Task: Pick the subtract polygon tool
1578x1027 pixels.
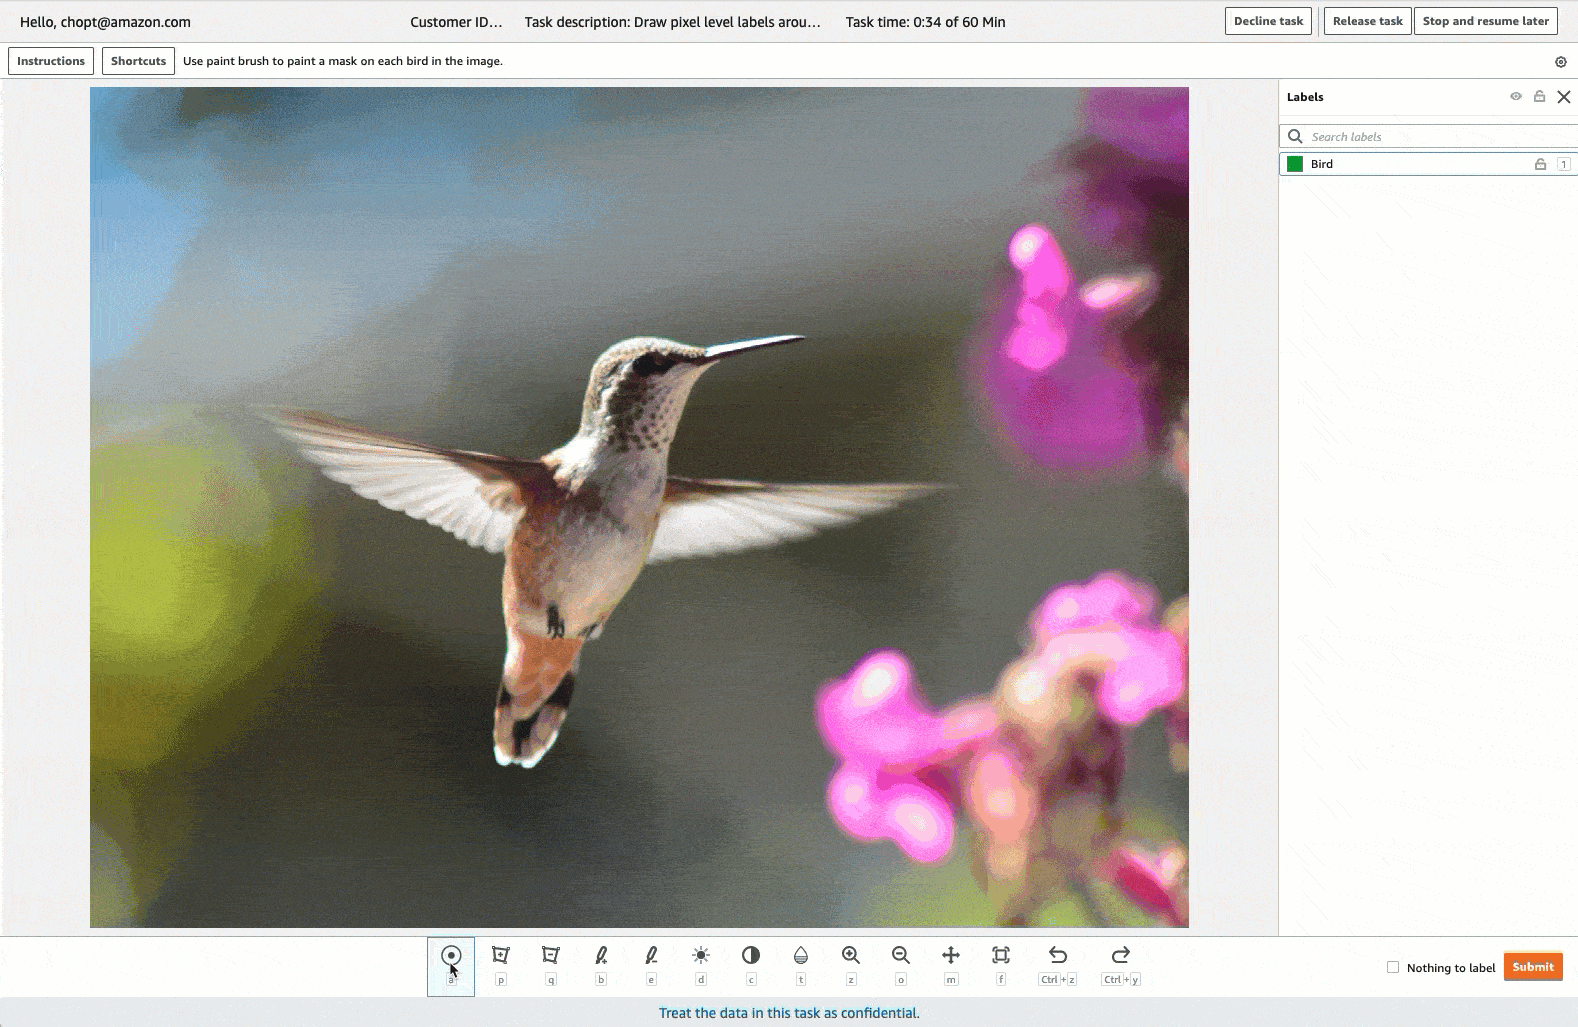Action: pyautogui.click(x=550, y=956)
